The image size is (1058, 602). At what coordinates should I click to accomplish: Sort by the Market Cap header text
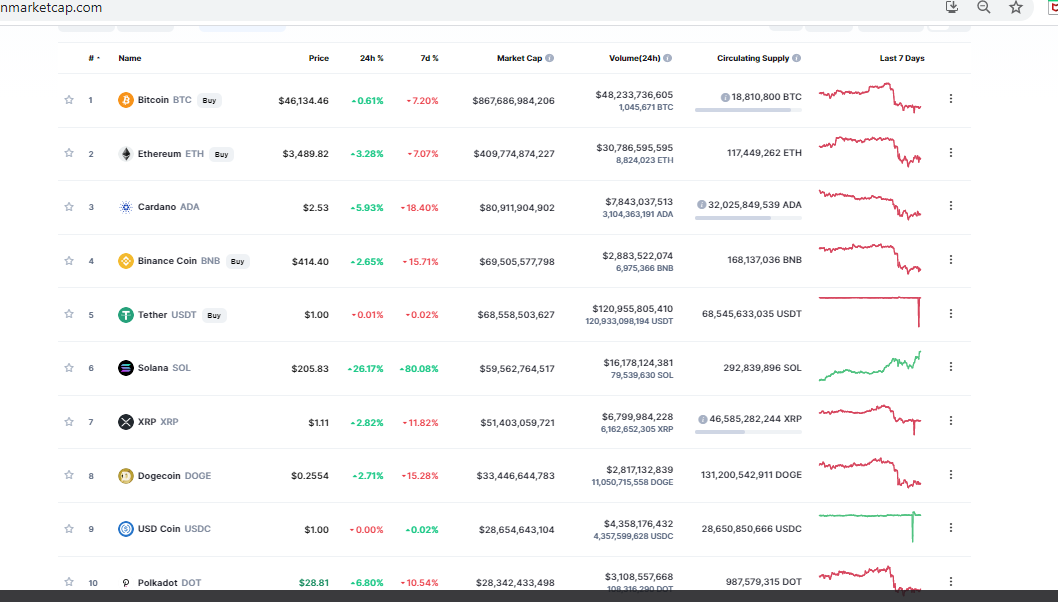pos(520,58)
